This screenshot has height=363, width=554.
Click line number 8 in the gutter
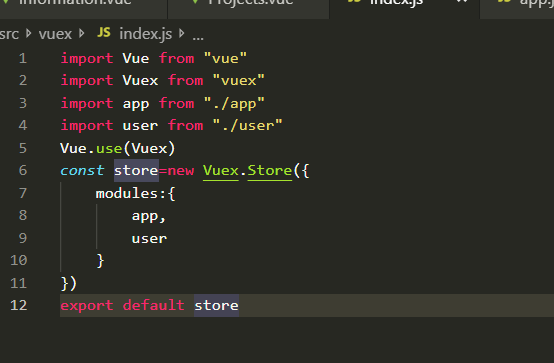[23, 215]
